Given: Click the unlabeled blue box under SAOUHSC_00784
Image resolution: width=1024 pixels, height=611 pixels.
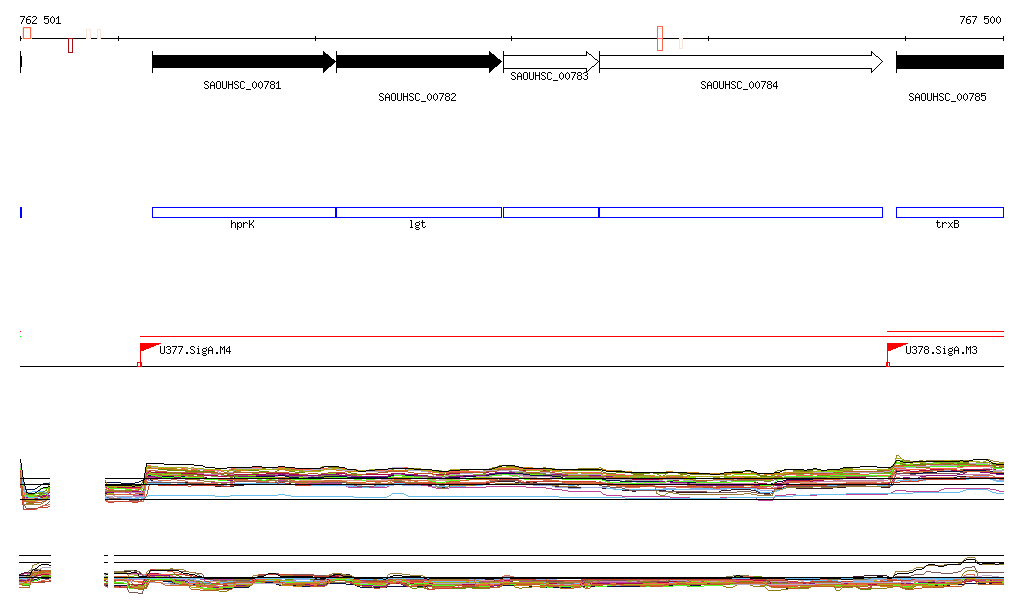Looking at the screenshot, I should pyautogui.click(x=740, y=212).
